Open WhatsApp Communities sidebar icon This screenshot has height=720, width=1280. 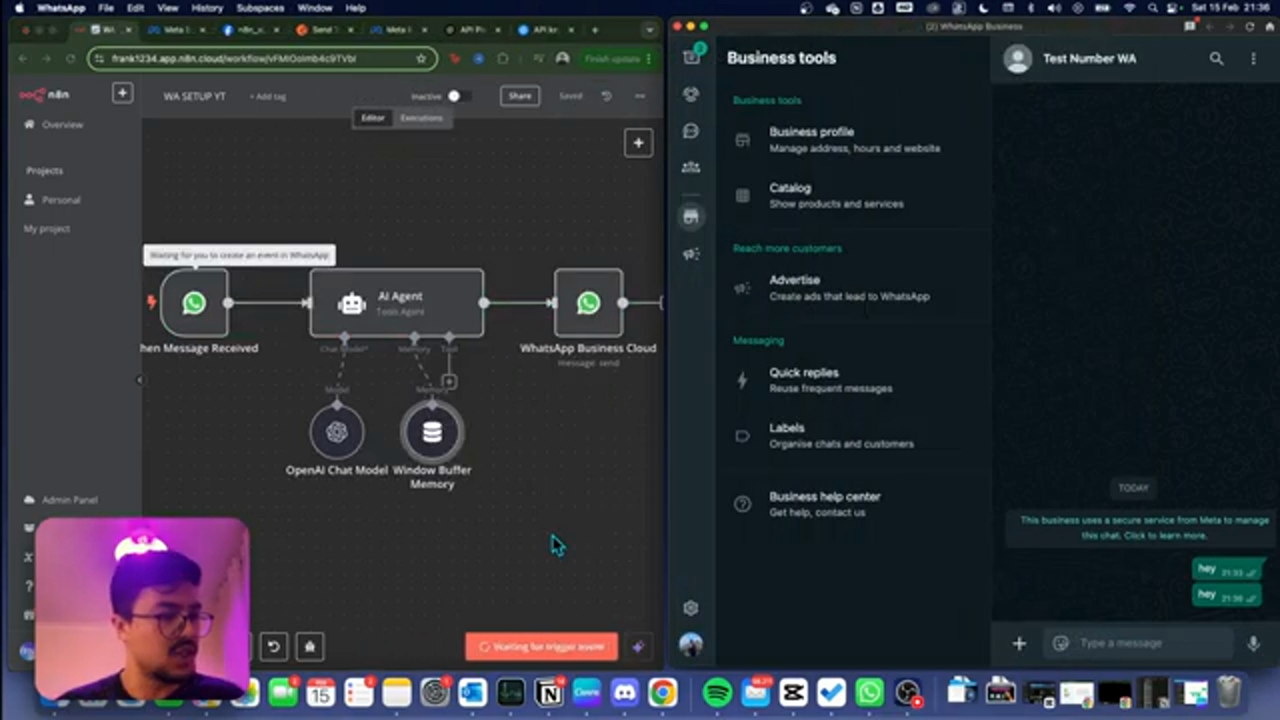click(x=691, y=168)
